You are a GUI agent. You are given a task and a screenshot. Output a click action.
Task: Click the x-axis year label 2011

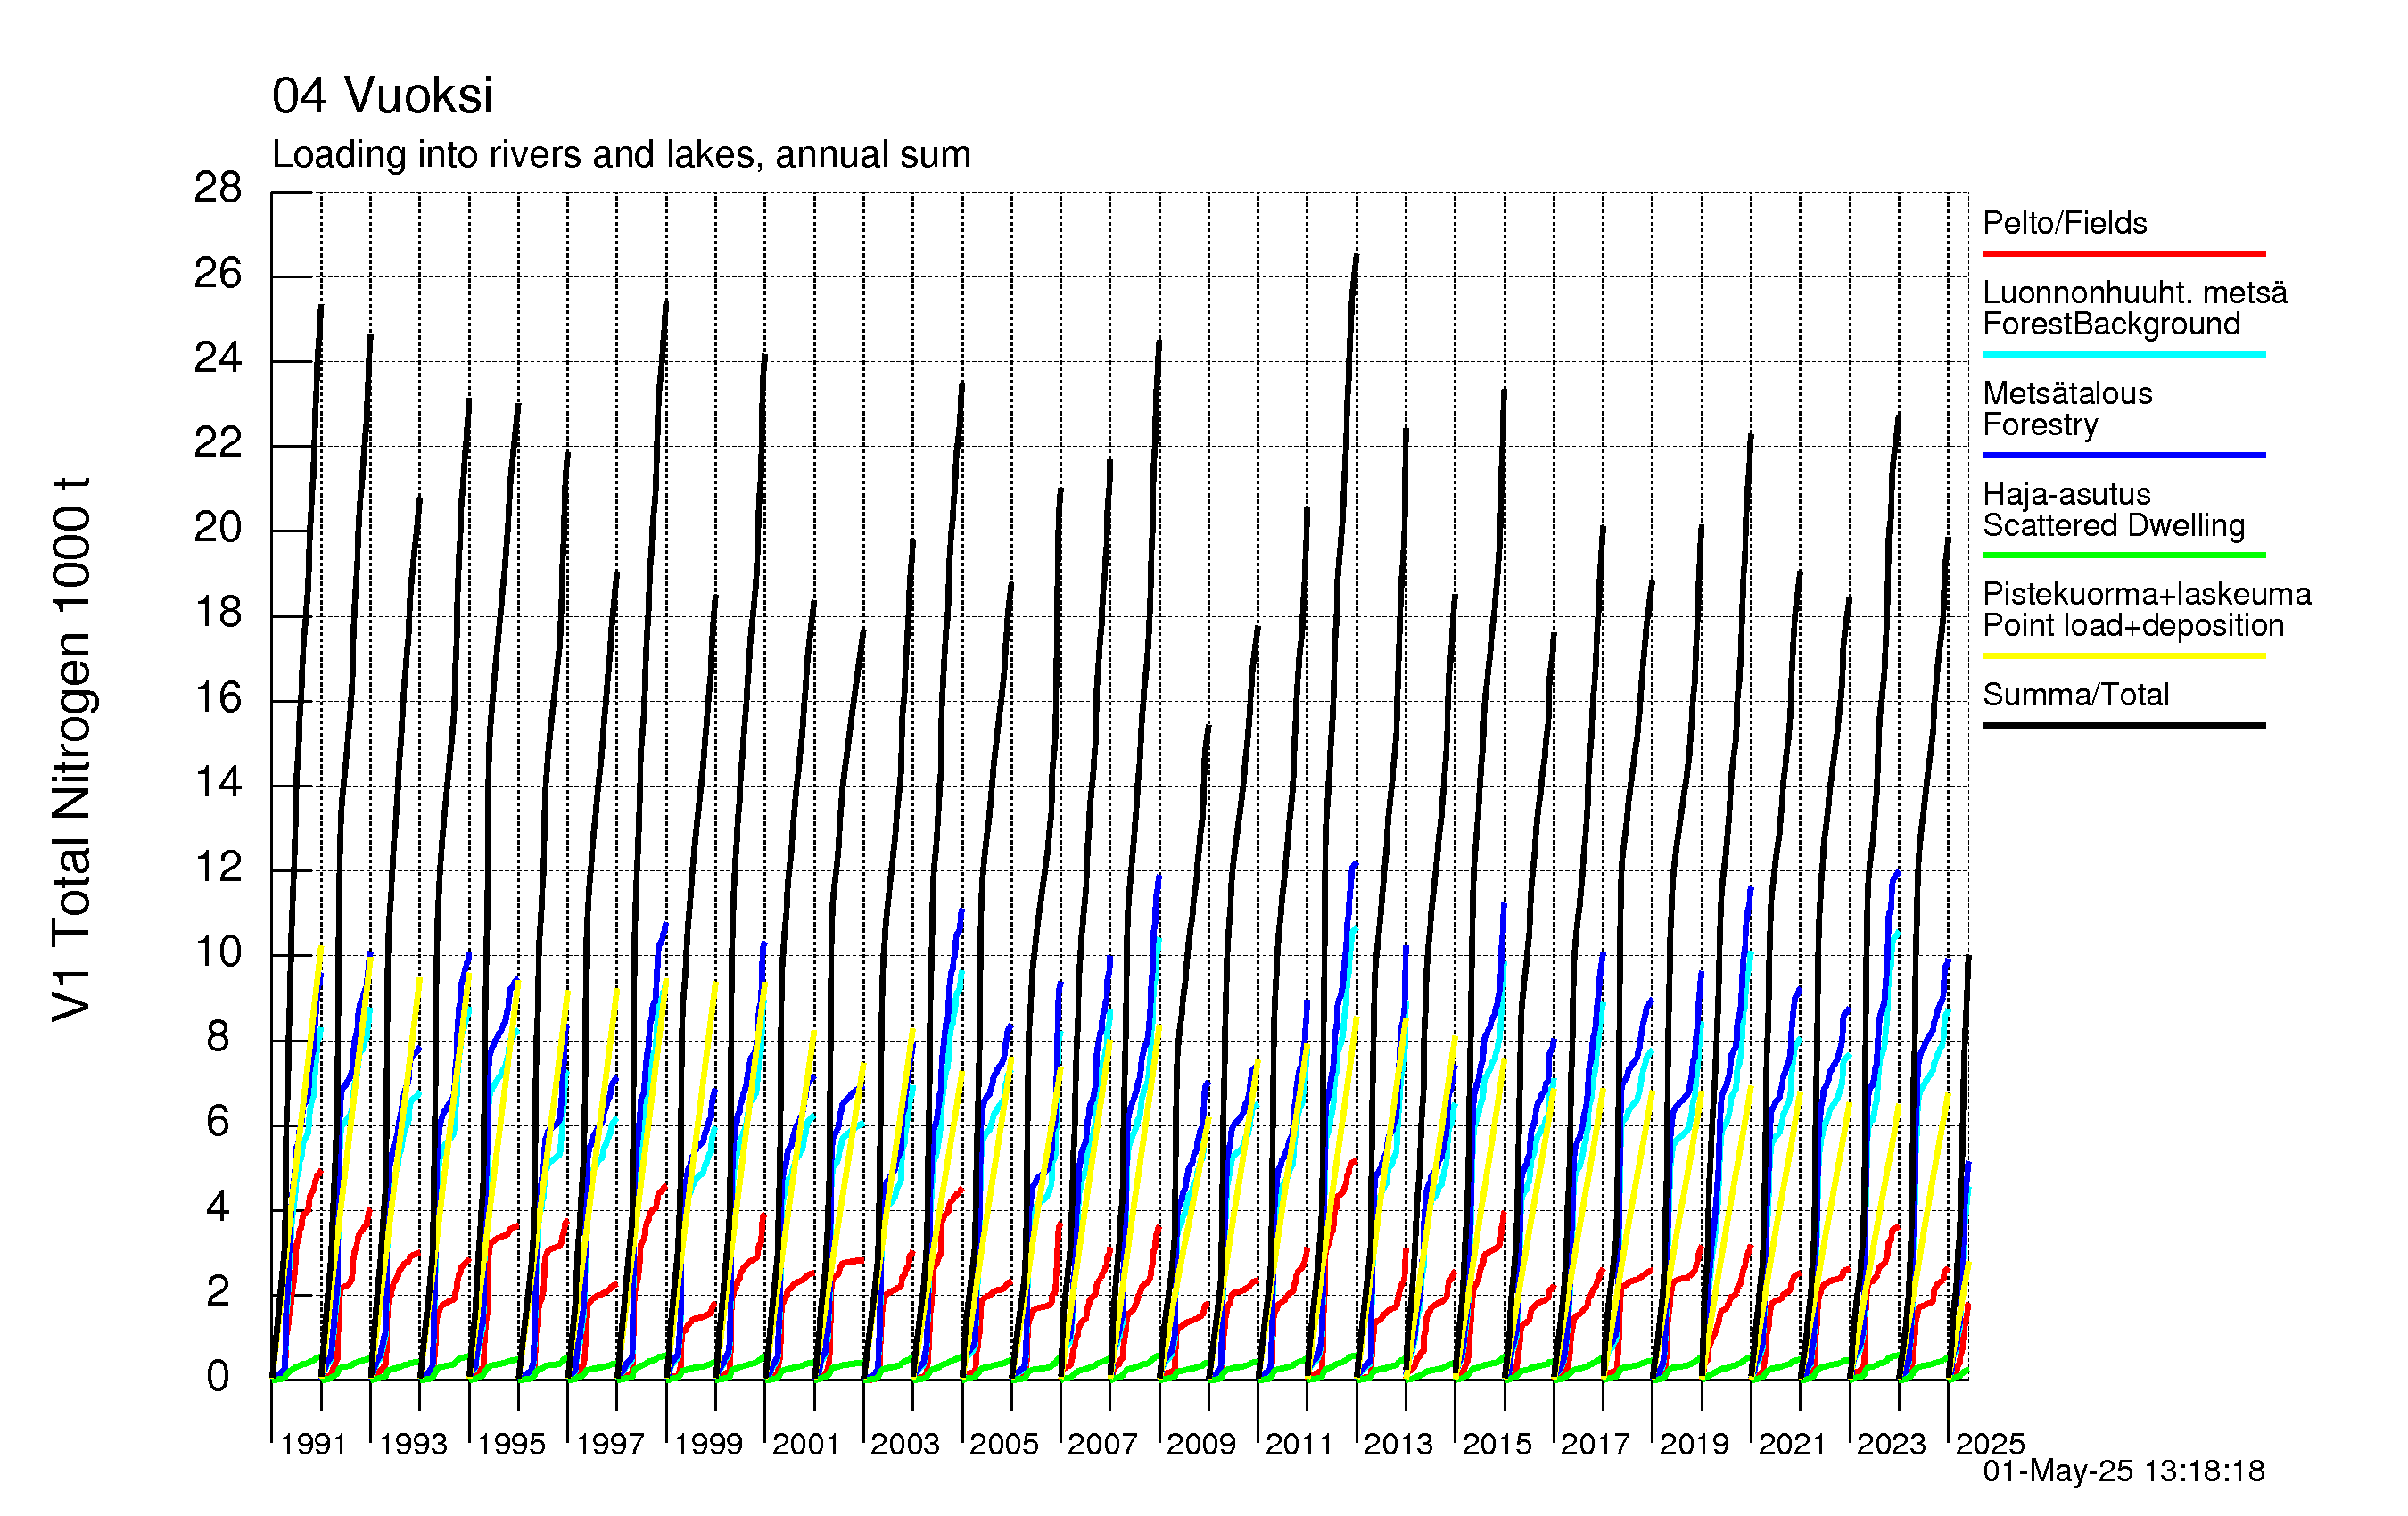(x=1299, y=1444)
